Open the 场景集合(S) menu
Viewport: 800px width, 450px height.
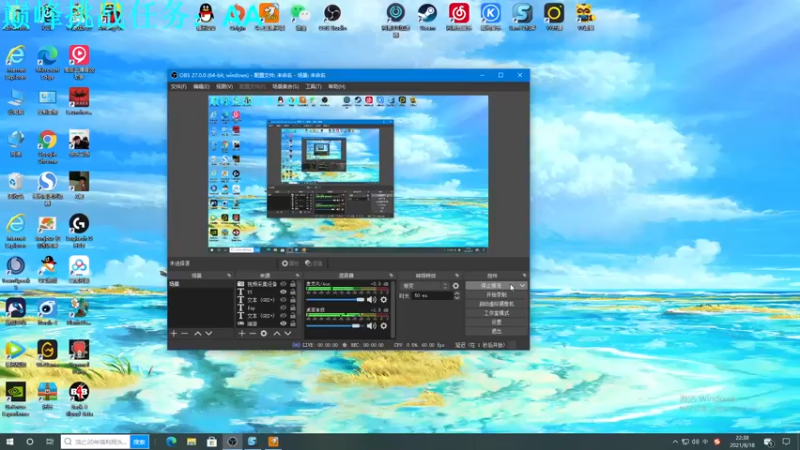point(285,87)
